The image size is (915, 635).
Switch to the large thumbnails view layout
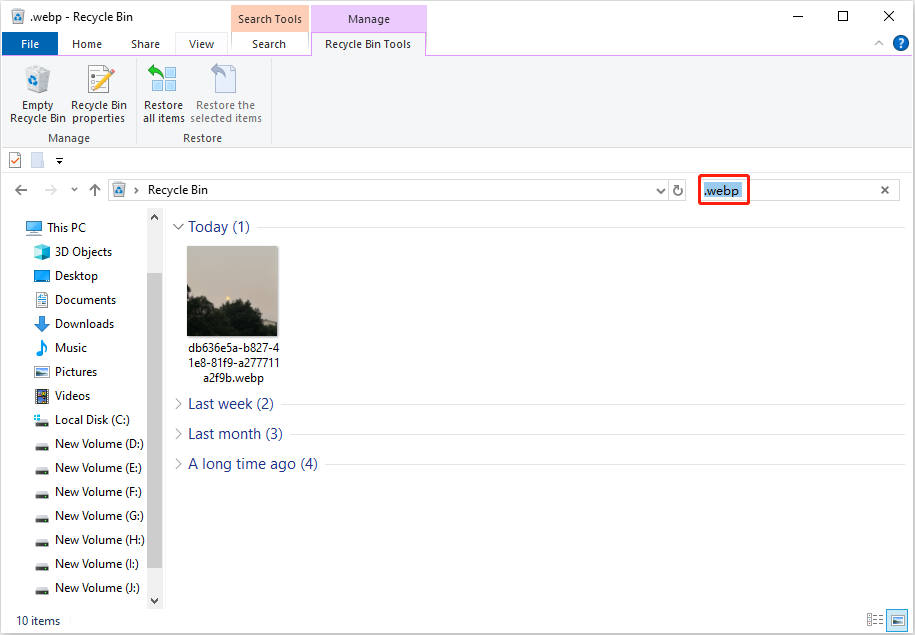[x=896, y=620]
